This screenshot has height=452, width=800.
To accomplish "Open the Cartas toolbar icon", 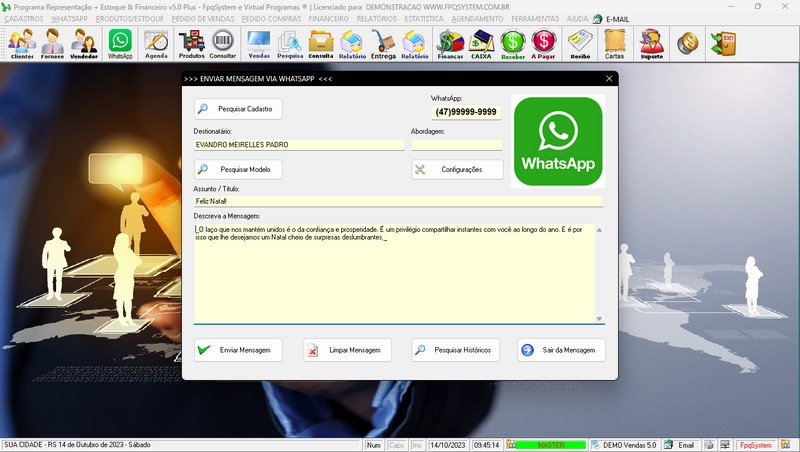I will coord(615,43).
